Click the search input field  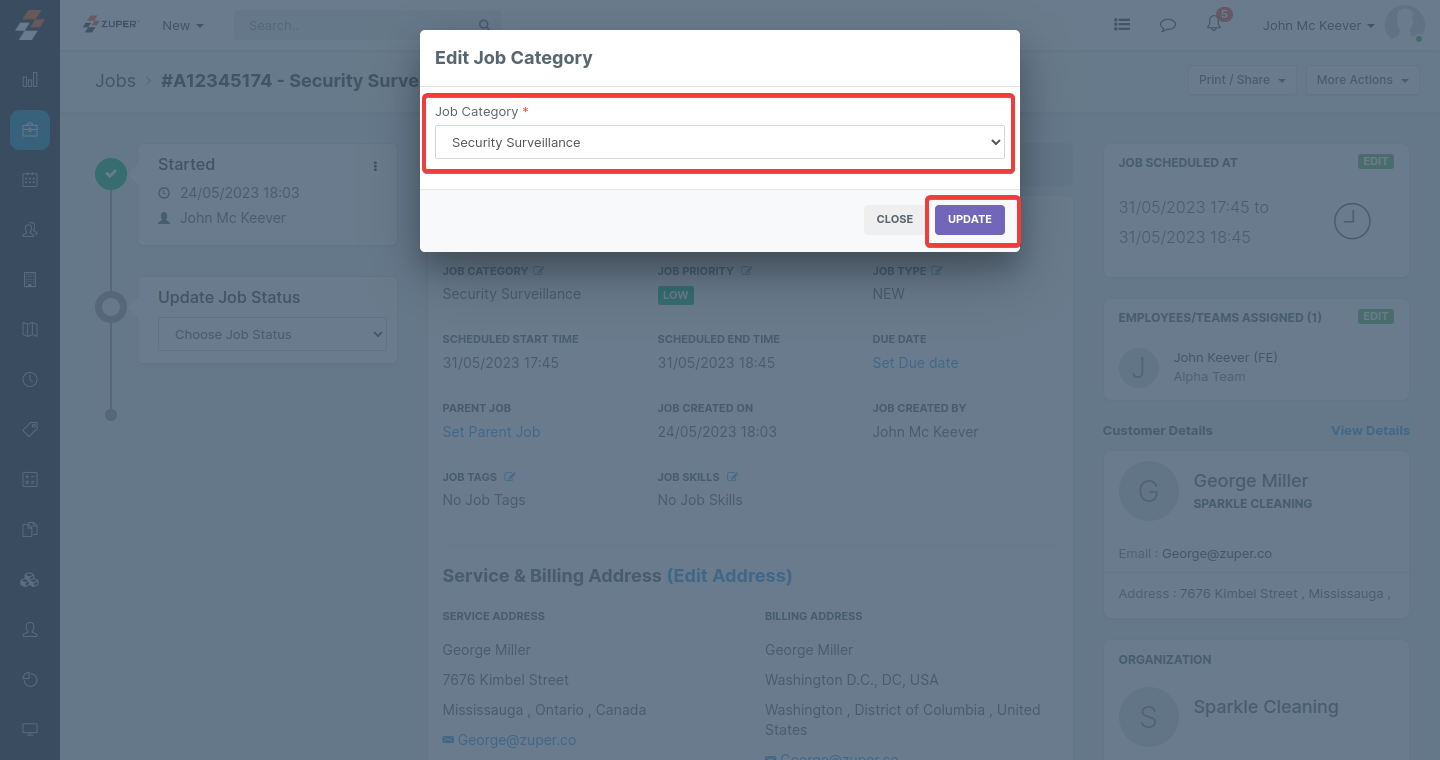click(360, 25)
